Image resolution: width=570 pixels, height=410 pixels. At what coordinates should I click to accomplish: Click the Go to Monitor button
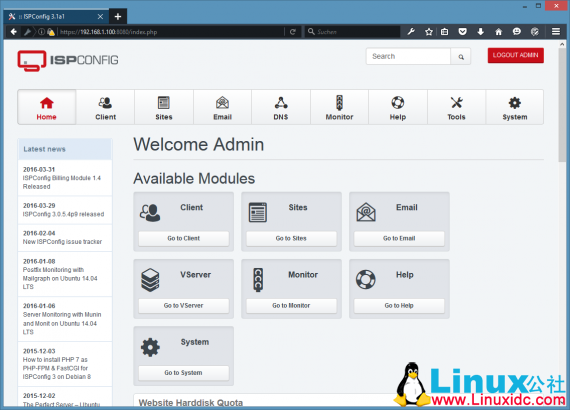coord(291,306)
